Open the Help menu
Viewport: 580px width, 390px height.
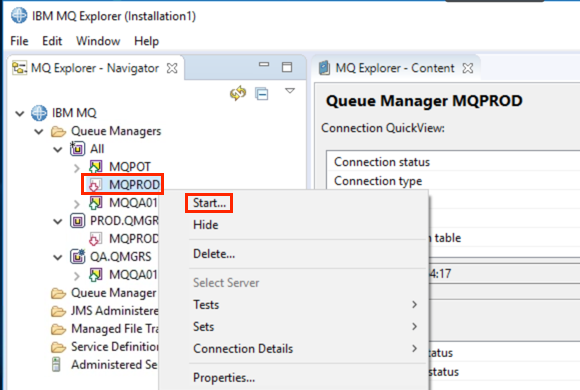pos(146,41)
